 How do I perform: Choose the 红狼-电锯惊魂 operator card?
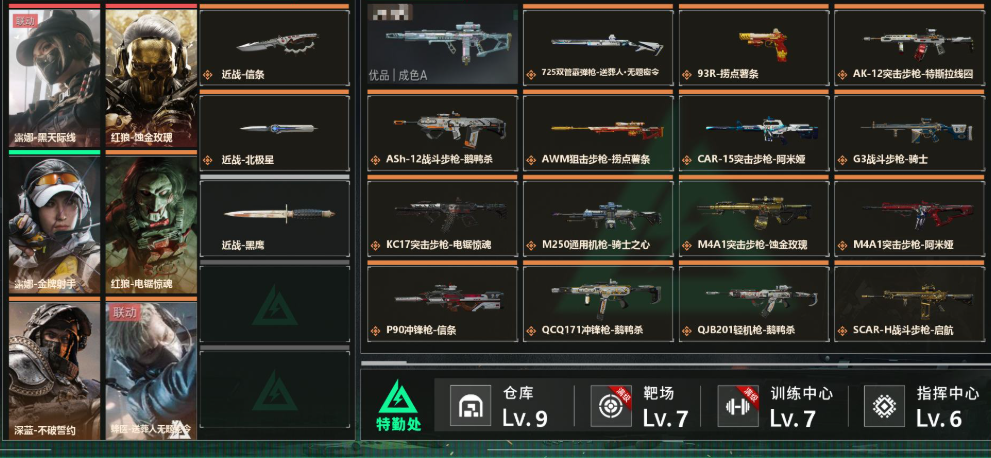[x=151, y=224]
